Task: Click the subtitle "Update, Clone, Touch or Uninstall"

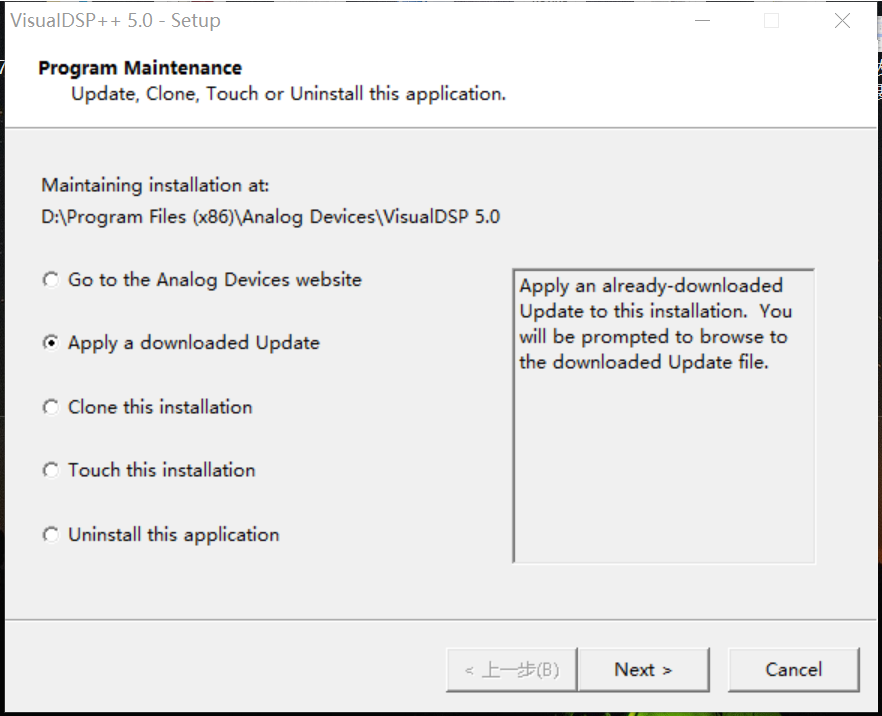Action: coord(287,93)
